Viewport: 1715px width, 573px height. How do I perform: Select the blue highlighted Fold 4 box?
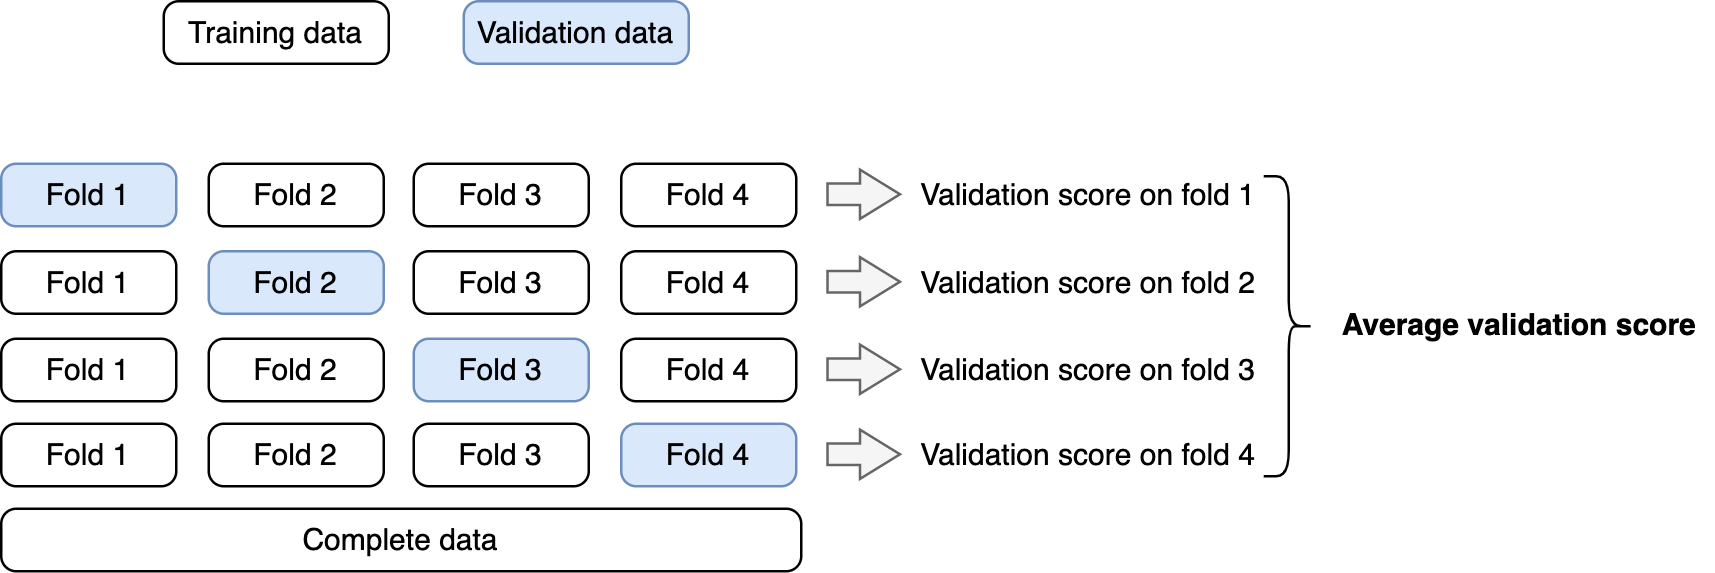[709, 455]
